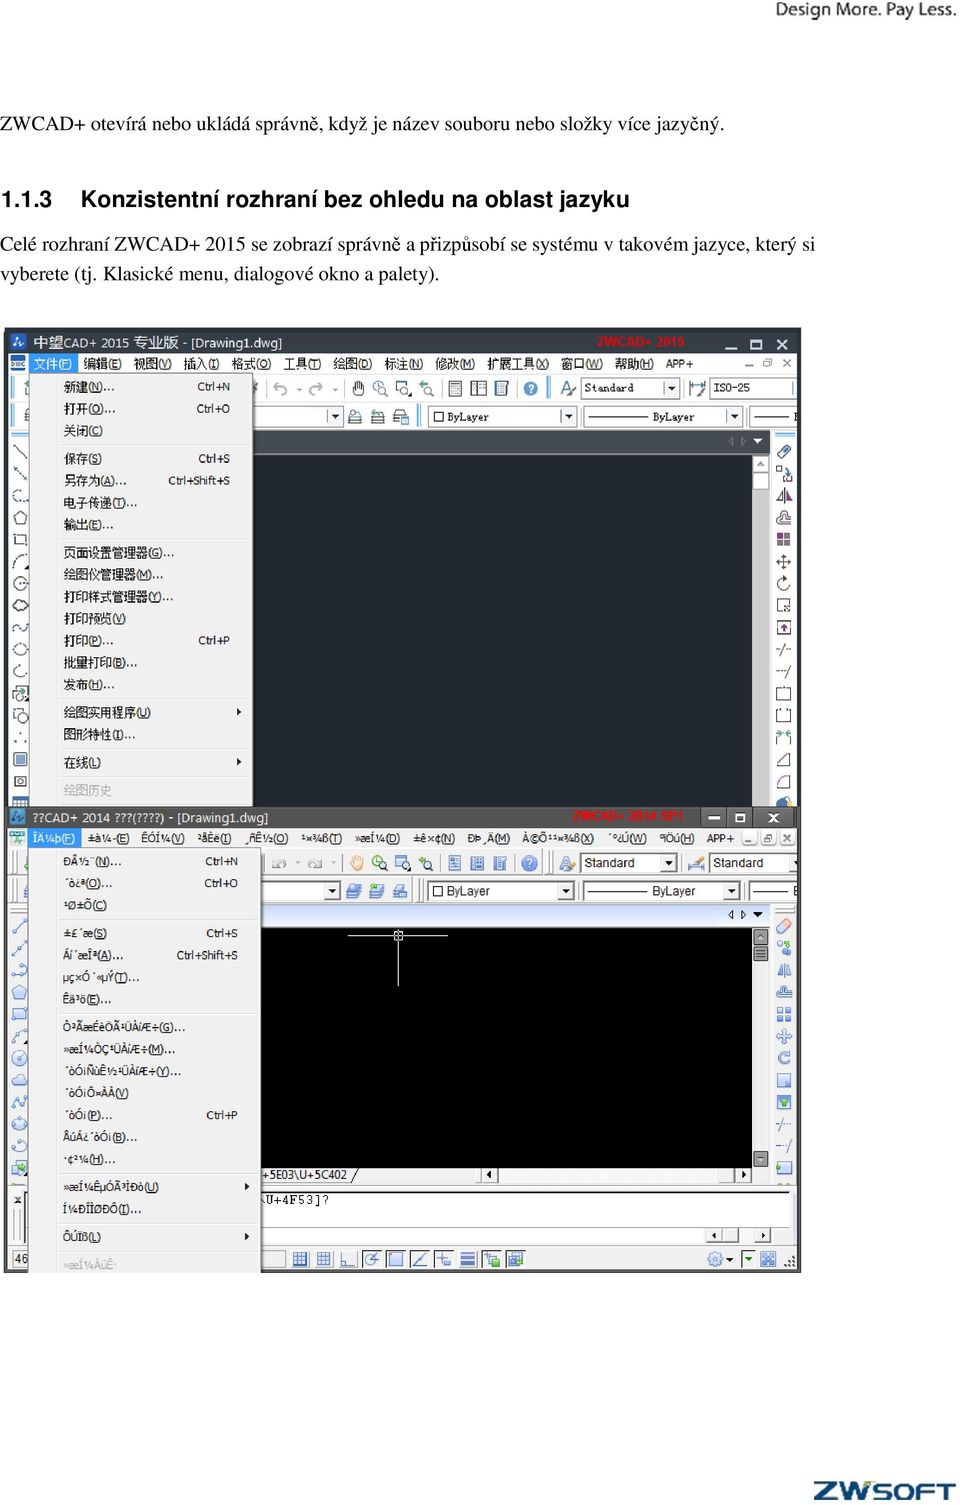Click Move tool in ZWCAD+ 2014 window
Viewport: 960px width, 1505px height.
(x=784, y=1036)
